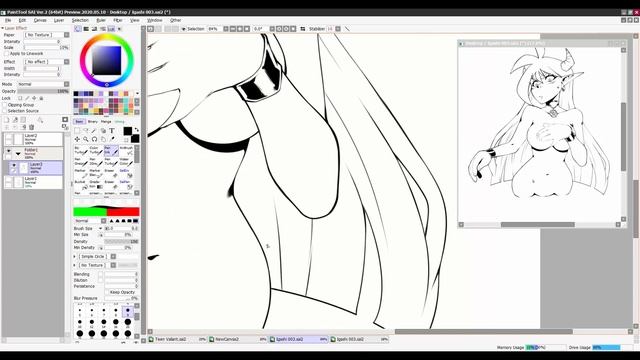
Task: Select the Pen Ink brush preset
Action: 111,150
